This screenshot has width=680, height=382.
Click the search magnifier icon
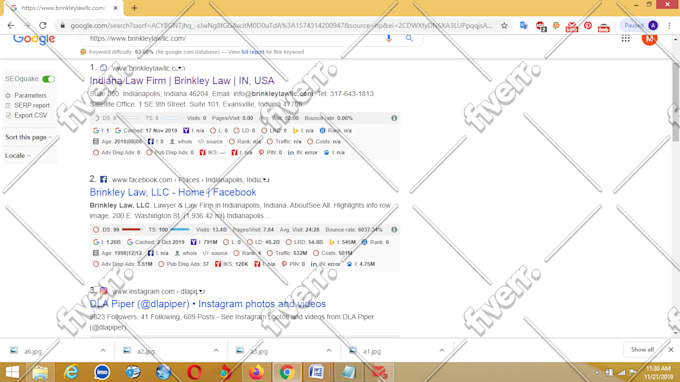point(409,38)
